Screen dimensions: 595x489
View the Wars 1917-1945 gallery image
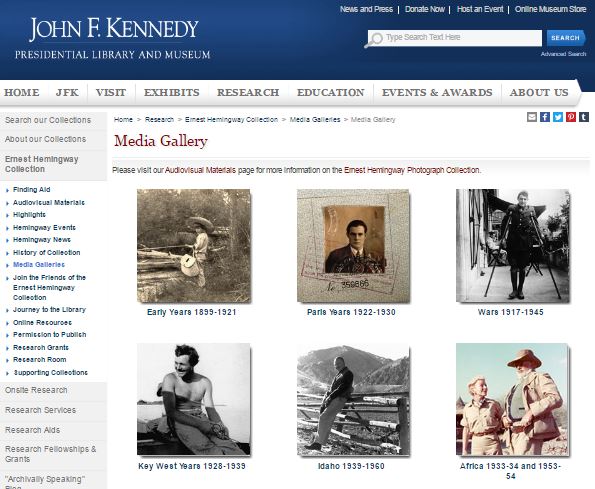(513, 246)
